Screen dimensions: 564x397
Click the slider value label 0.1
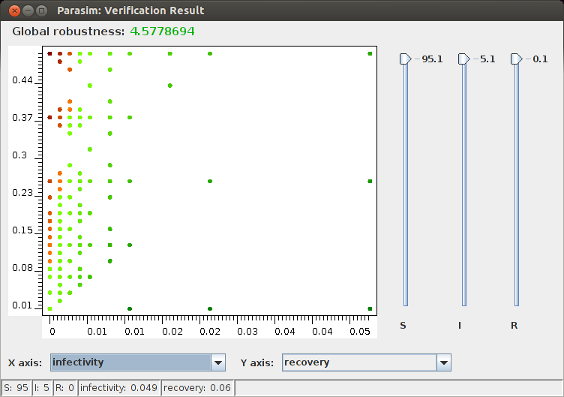[x=540, y=59]
